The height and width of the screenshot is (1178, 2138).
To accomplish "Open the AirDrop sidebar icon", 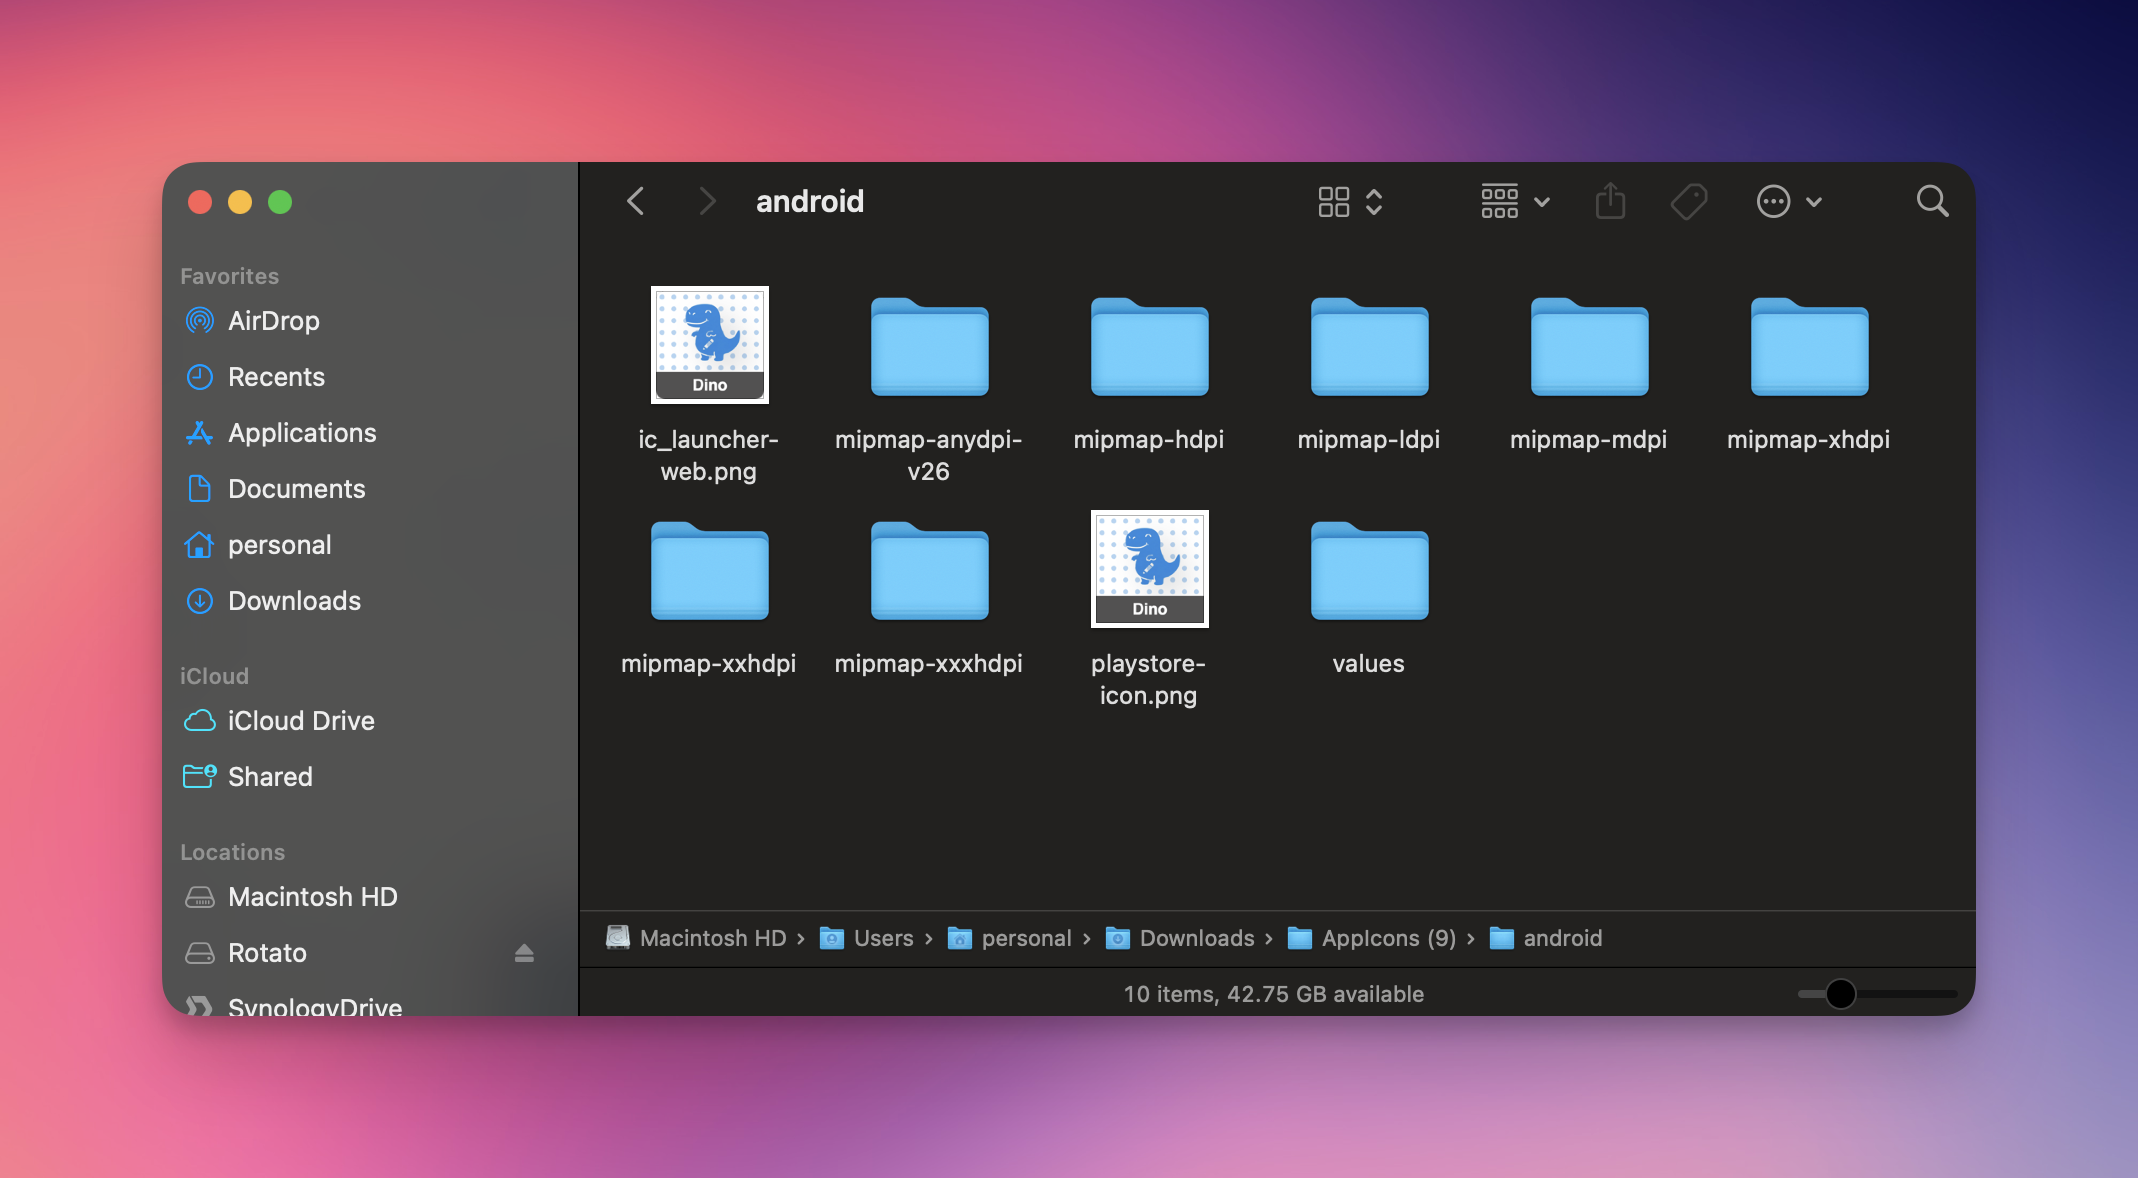I will point(200,321).
